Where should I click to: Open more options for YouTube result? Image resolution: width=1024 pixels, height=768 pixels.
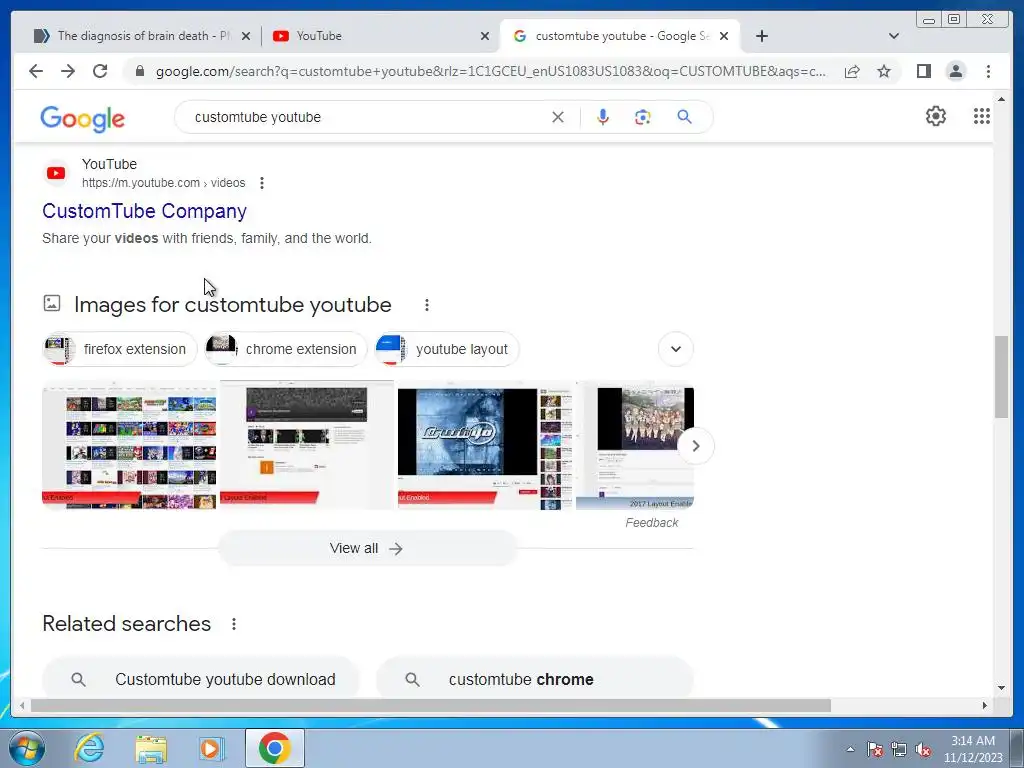(262, 183)
